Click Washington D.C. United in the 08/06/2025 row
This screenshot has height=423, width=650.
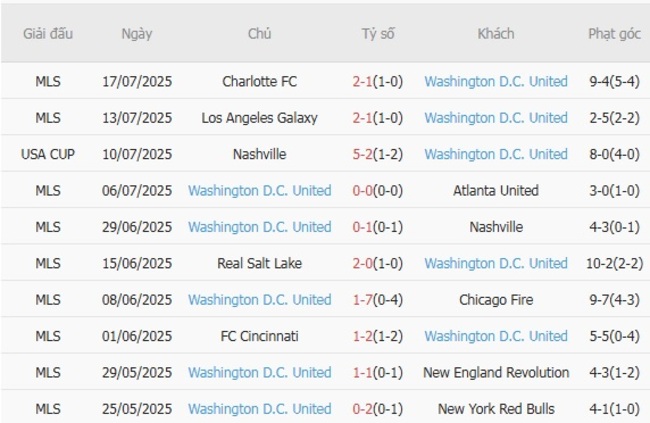tap(259, 299)
